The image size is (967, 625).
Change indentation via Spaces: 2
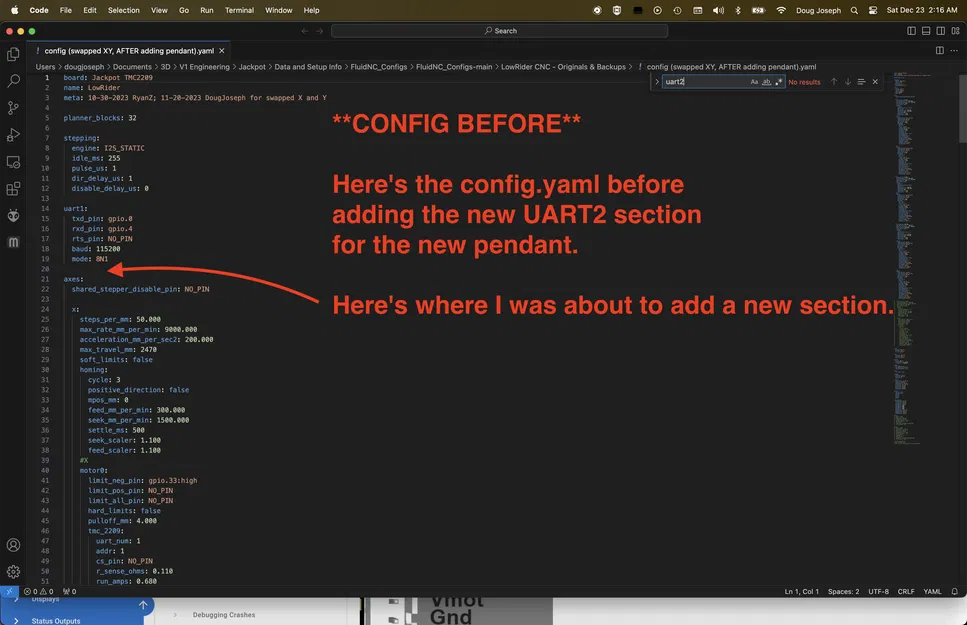843,591
